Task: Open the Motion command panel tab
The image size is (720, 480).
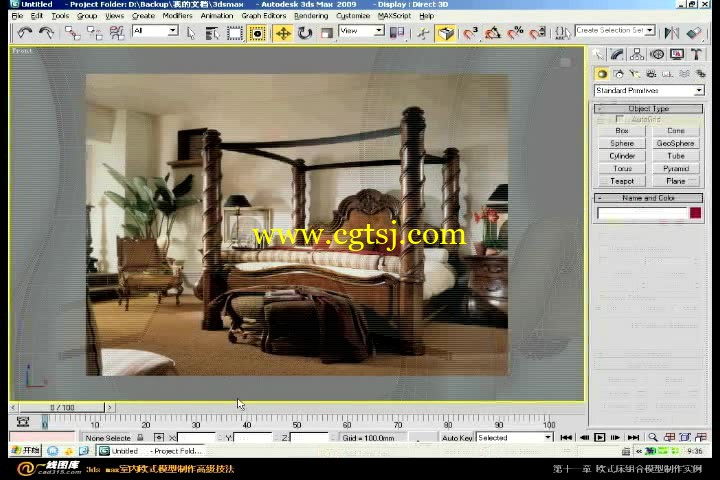Action: [x=657, y=54]
